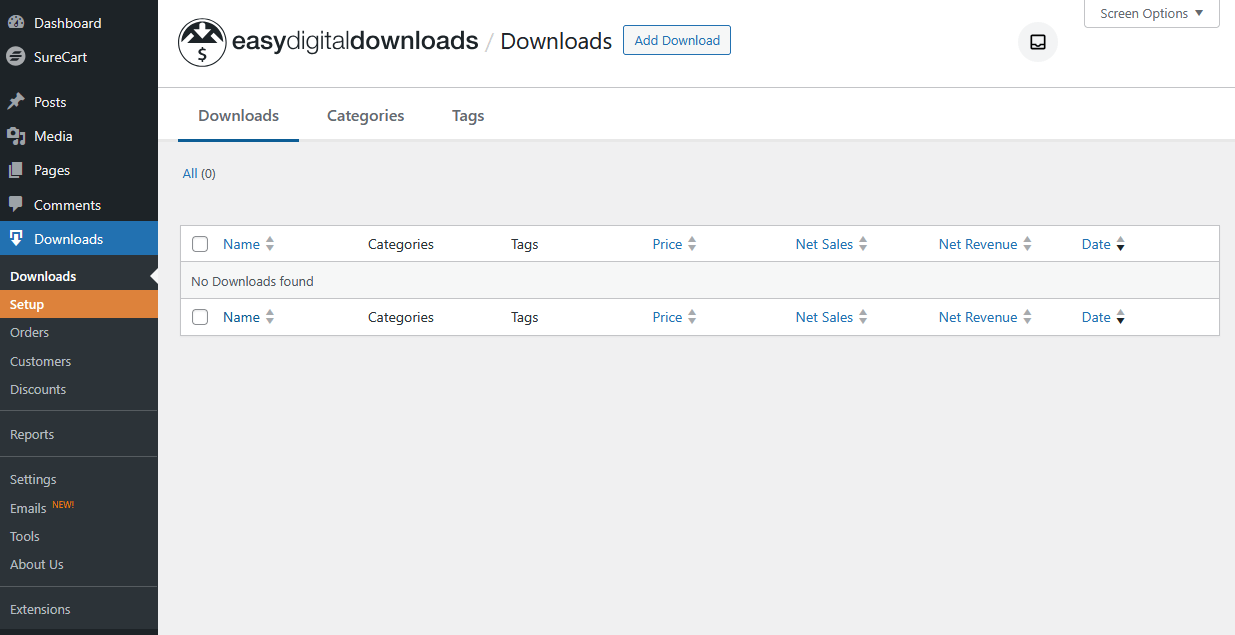Click the Easy Digital Downloads logo
The height and width of the screenshot is (635, 1235).
pyautogui.click(x=328, y=42)
